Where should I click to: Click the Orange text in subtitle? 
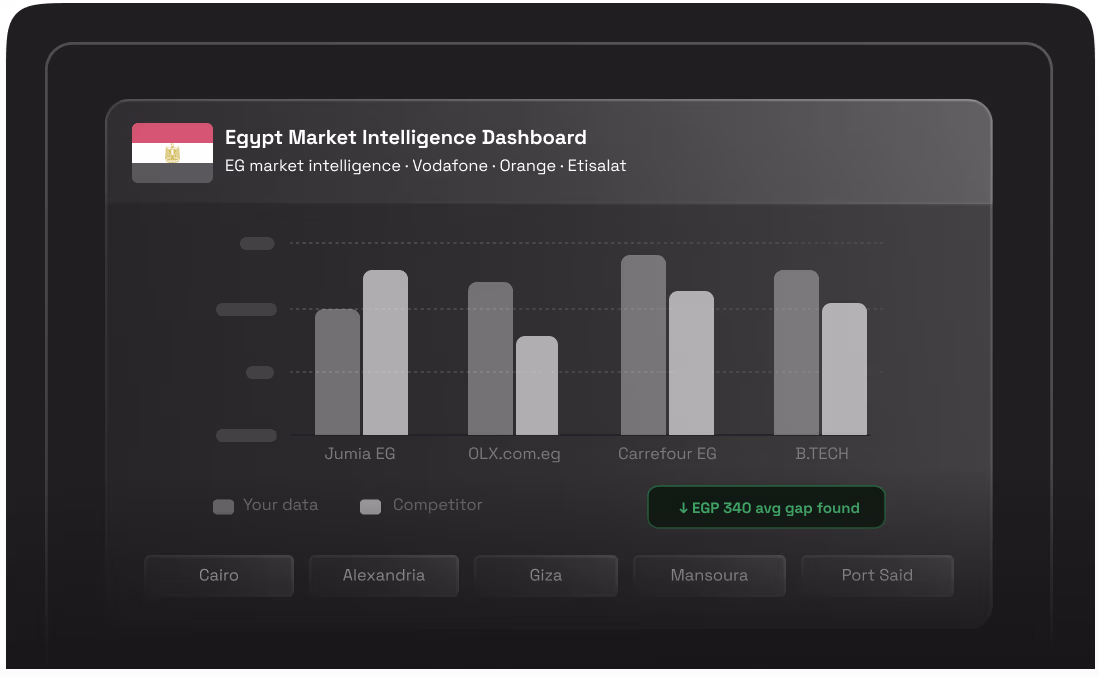tap(527, 166)
